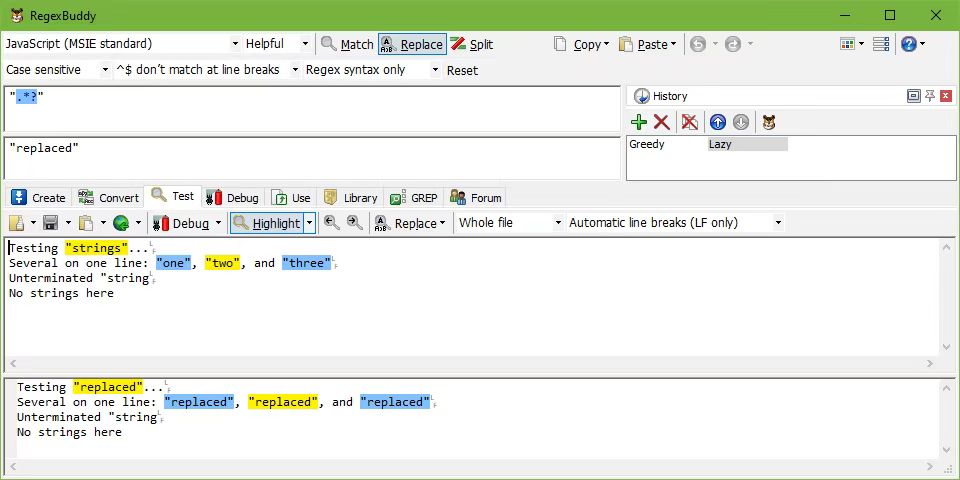The height and width of the screenshot is (480, 960).
Task: Open the Library tab
Action: [350, 197]
